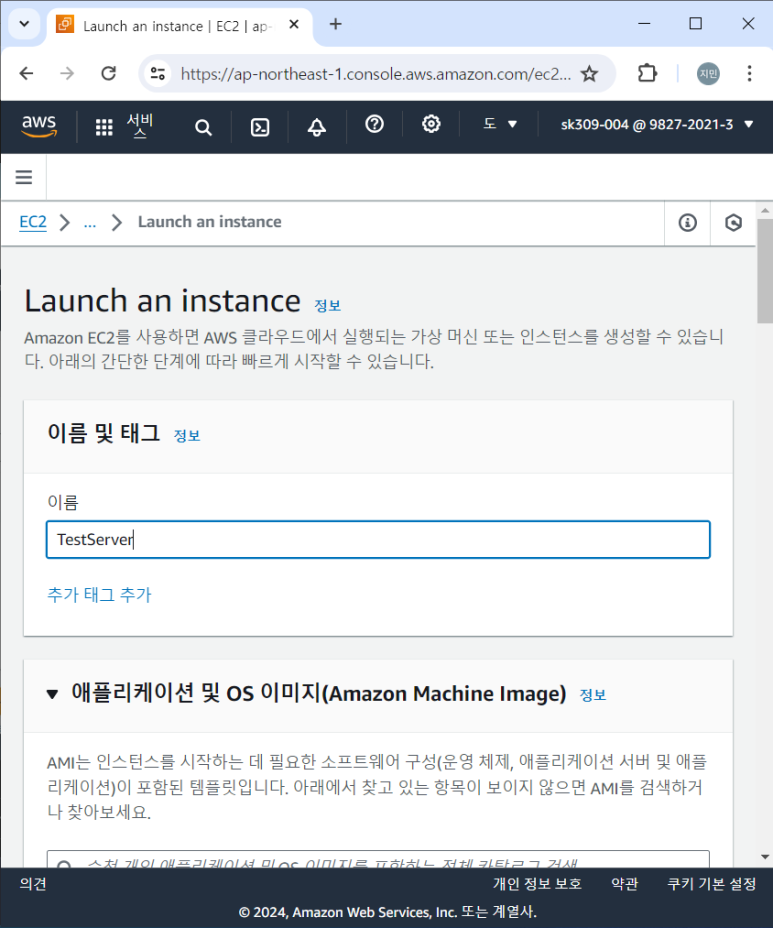Viewport: 773px width, 928px height.
Task: Open the AWS home logo
Action: [39, 125]
